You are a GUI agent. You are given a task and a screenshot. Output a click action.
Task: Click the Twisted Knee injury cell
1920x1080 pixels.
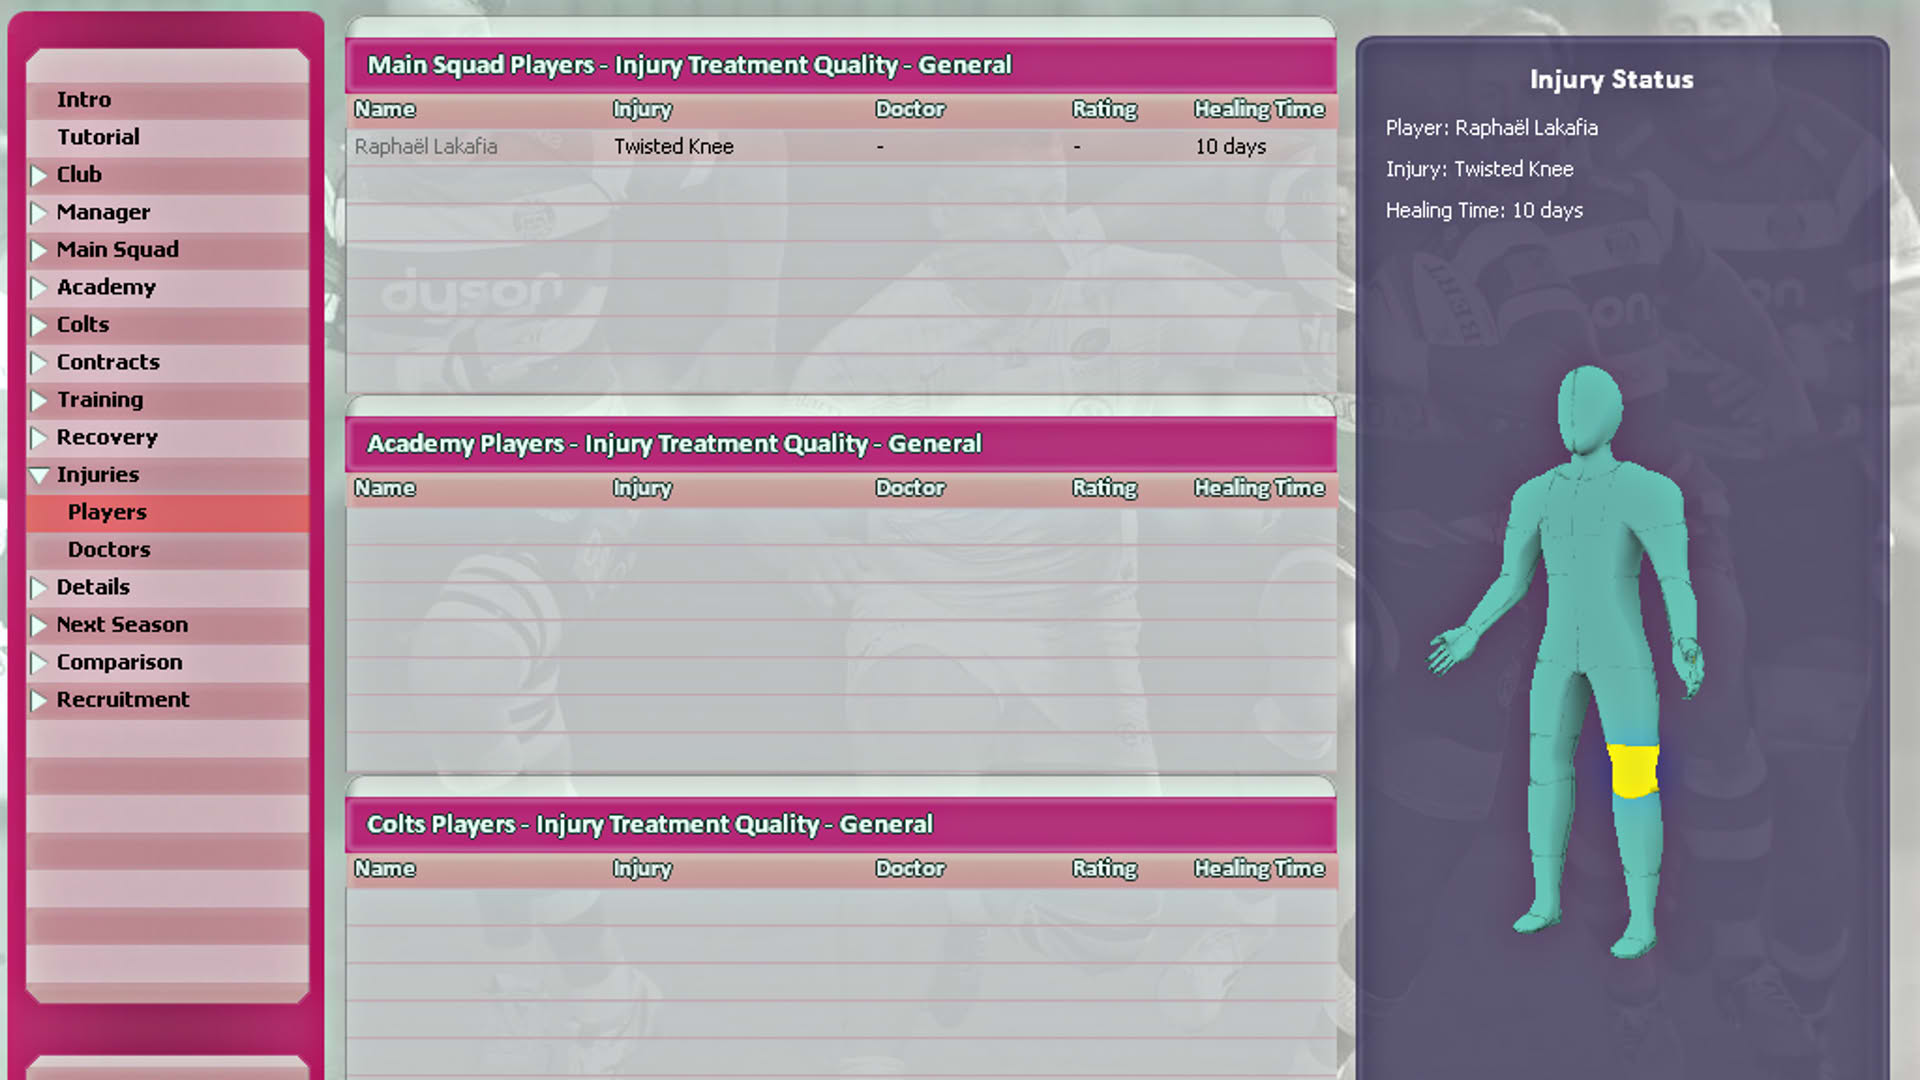[674, 146]
